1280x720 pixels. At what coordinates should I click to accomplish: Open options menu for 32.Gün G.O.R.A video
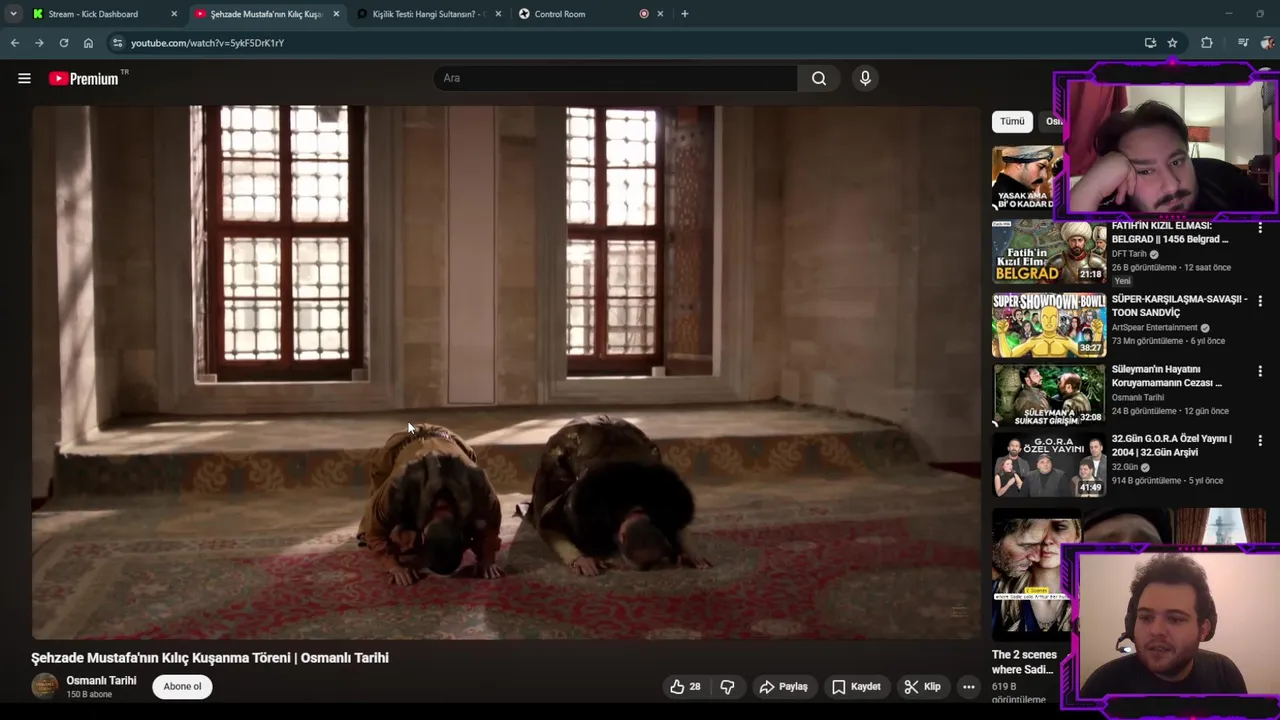[1260, 441]
